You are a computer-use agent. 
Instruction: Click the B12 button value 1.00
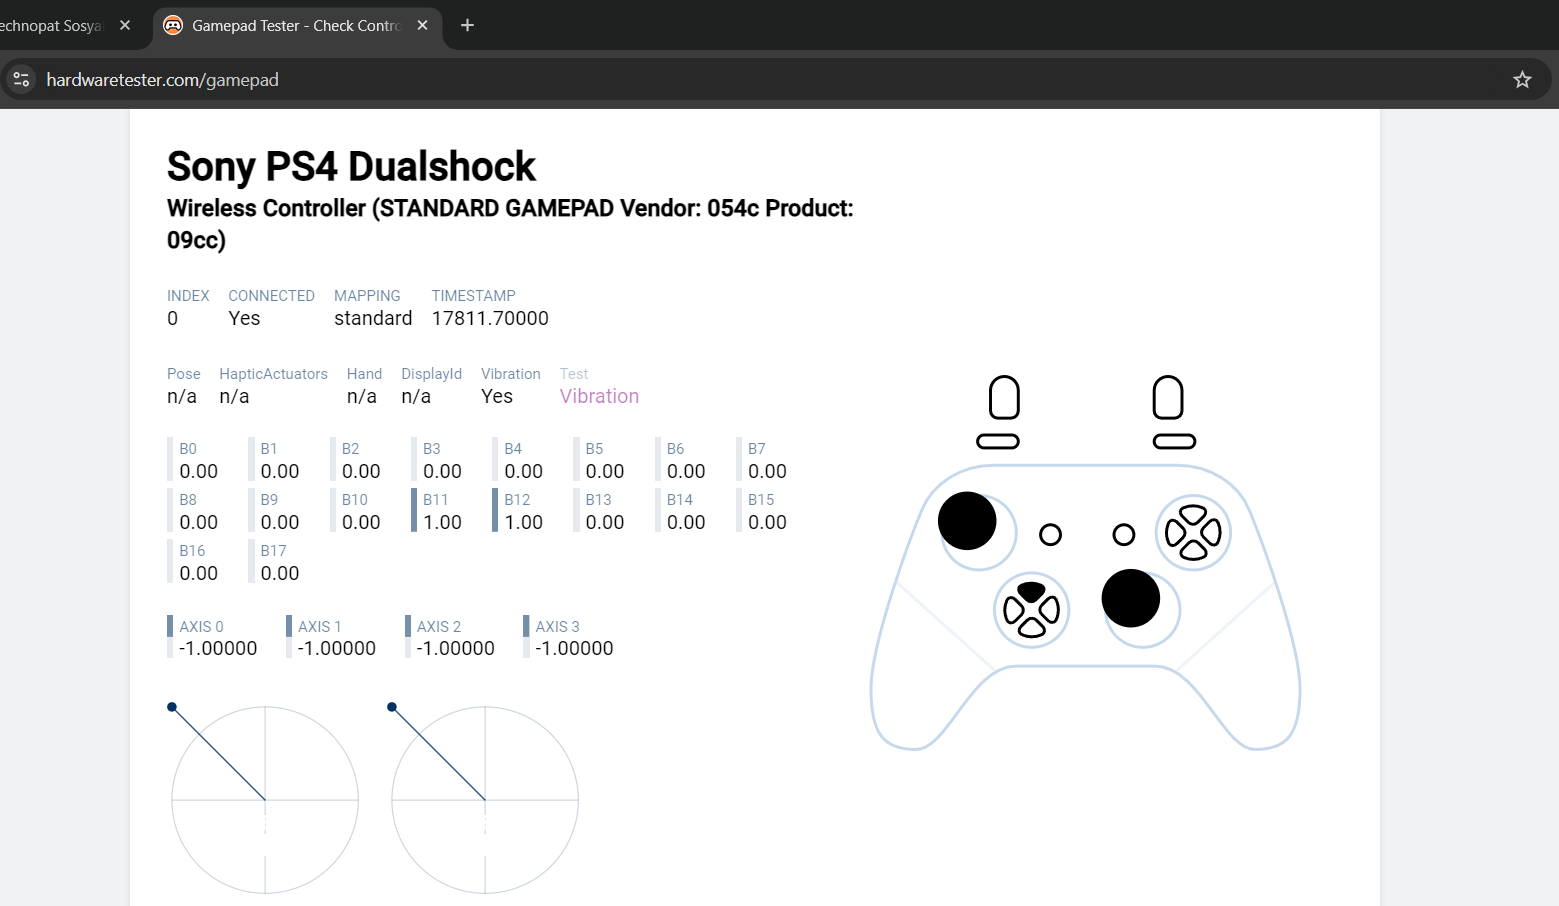pos(524,522)
